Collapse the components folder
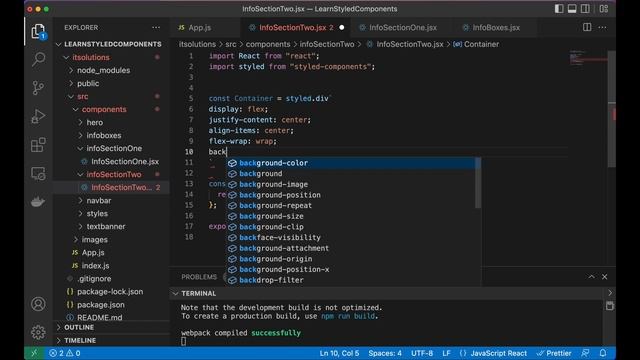This screenshot has width=640, height=360. [104, 109]
